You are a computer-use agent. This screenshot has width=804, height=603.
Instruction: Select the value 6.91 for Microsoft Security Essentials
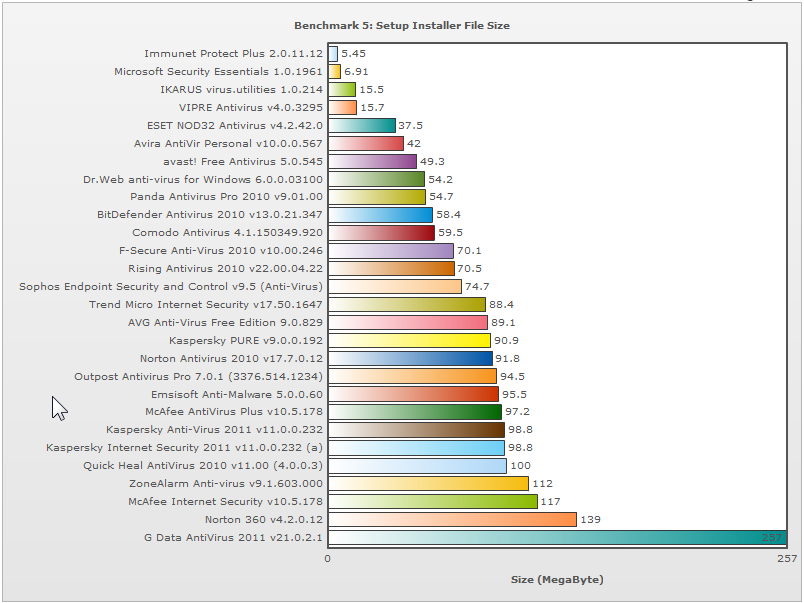(356, 71)
